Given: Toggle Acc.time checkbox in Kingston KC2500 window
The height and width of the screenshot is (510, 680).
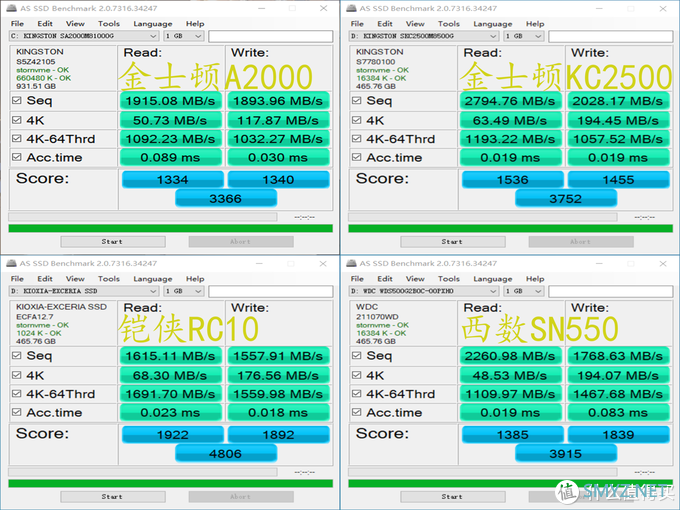Looking at the screenshot, I should [x=356, y=157].
